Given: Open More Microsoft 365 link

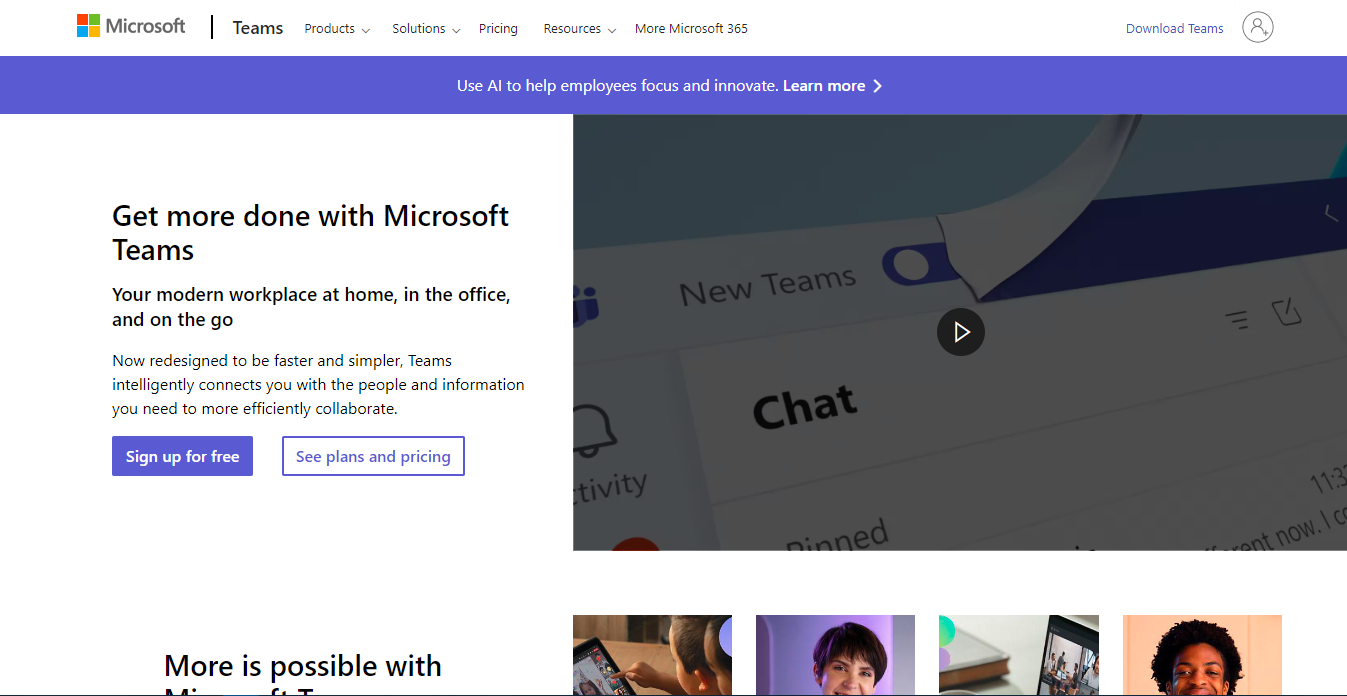Looking at the screenshot, I should [691, 29].
